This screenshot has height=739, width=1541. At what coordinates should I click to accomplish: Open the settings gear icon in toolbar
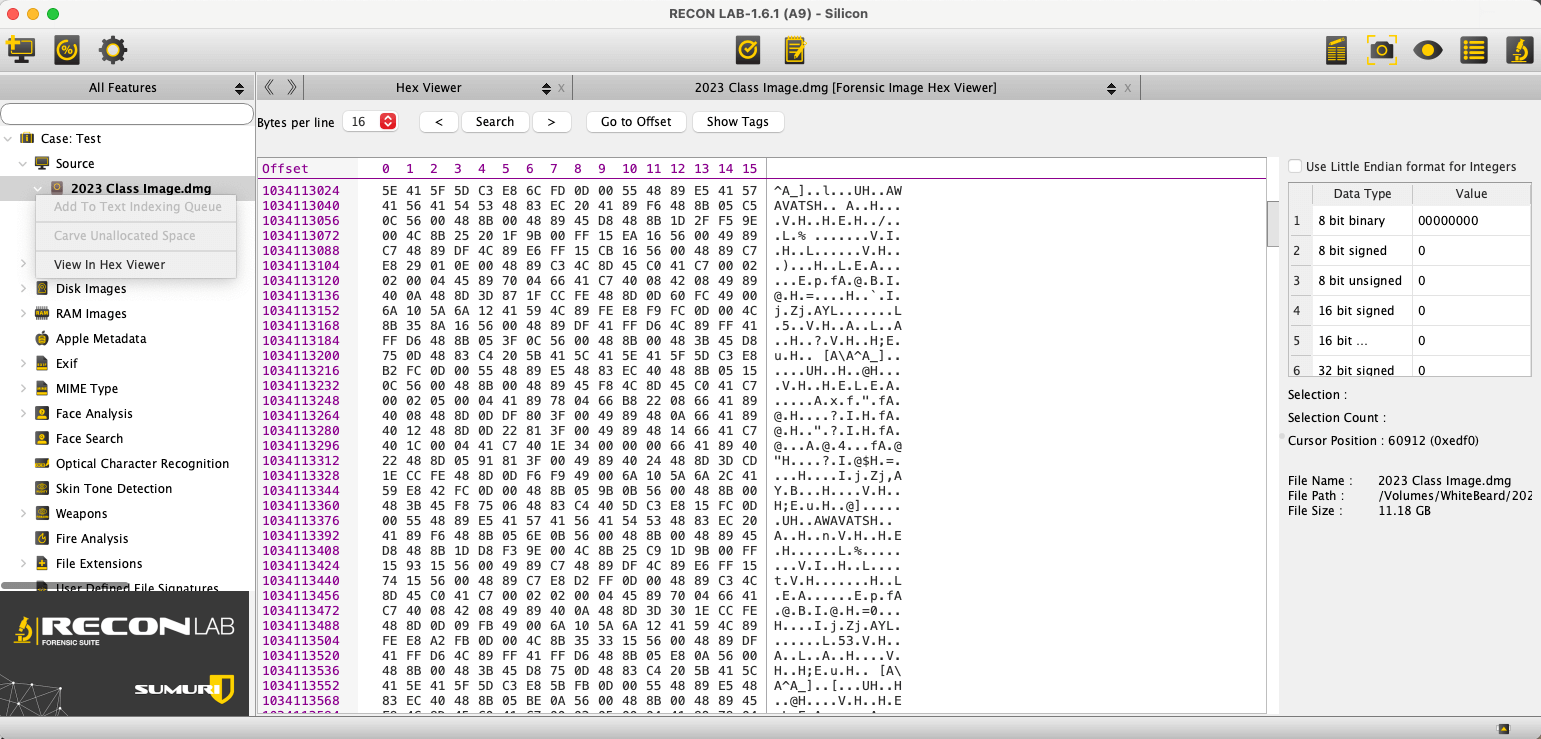click(113, 49)
